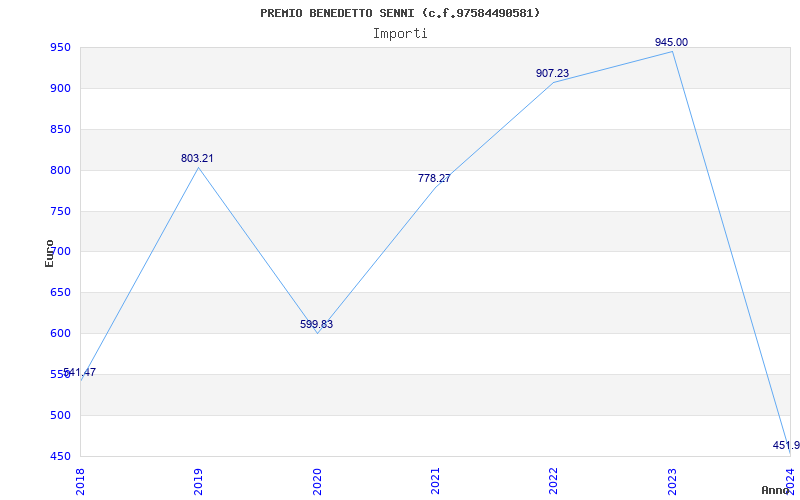The width and height of the screenshot is (800, 500).
Task: Select the 907.23 data label
Action: click(x=552, y=73)
